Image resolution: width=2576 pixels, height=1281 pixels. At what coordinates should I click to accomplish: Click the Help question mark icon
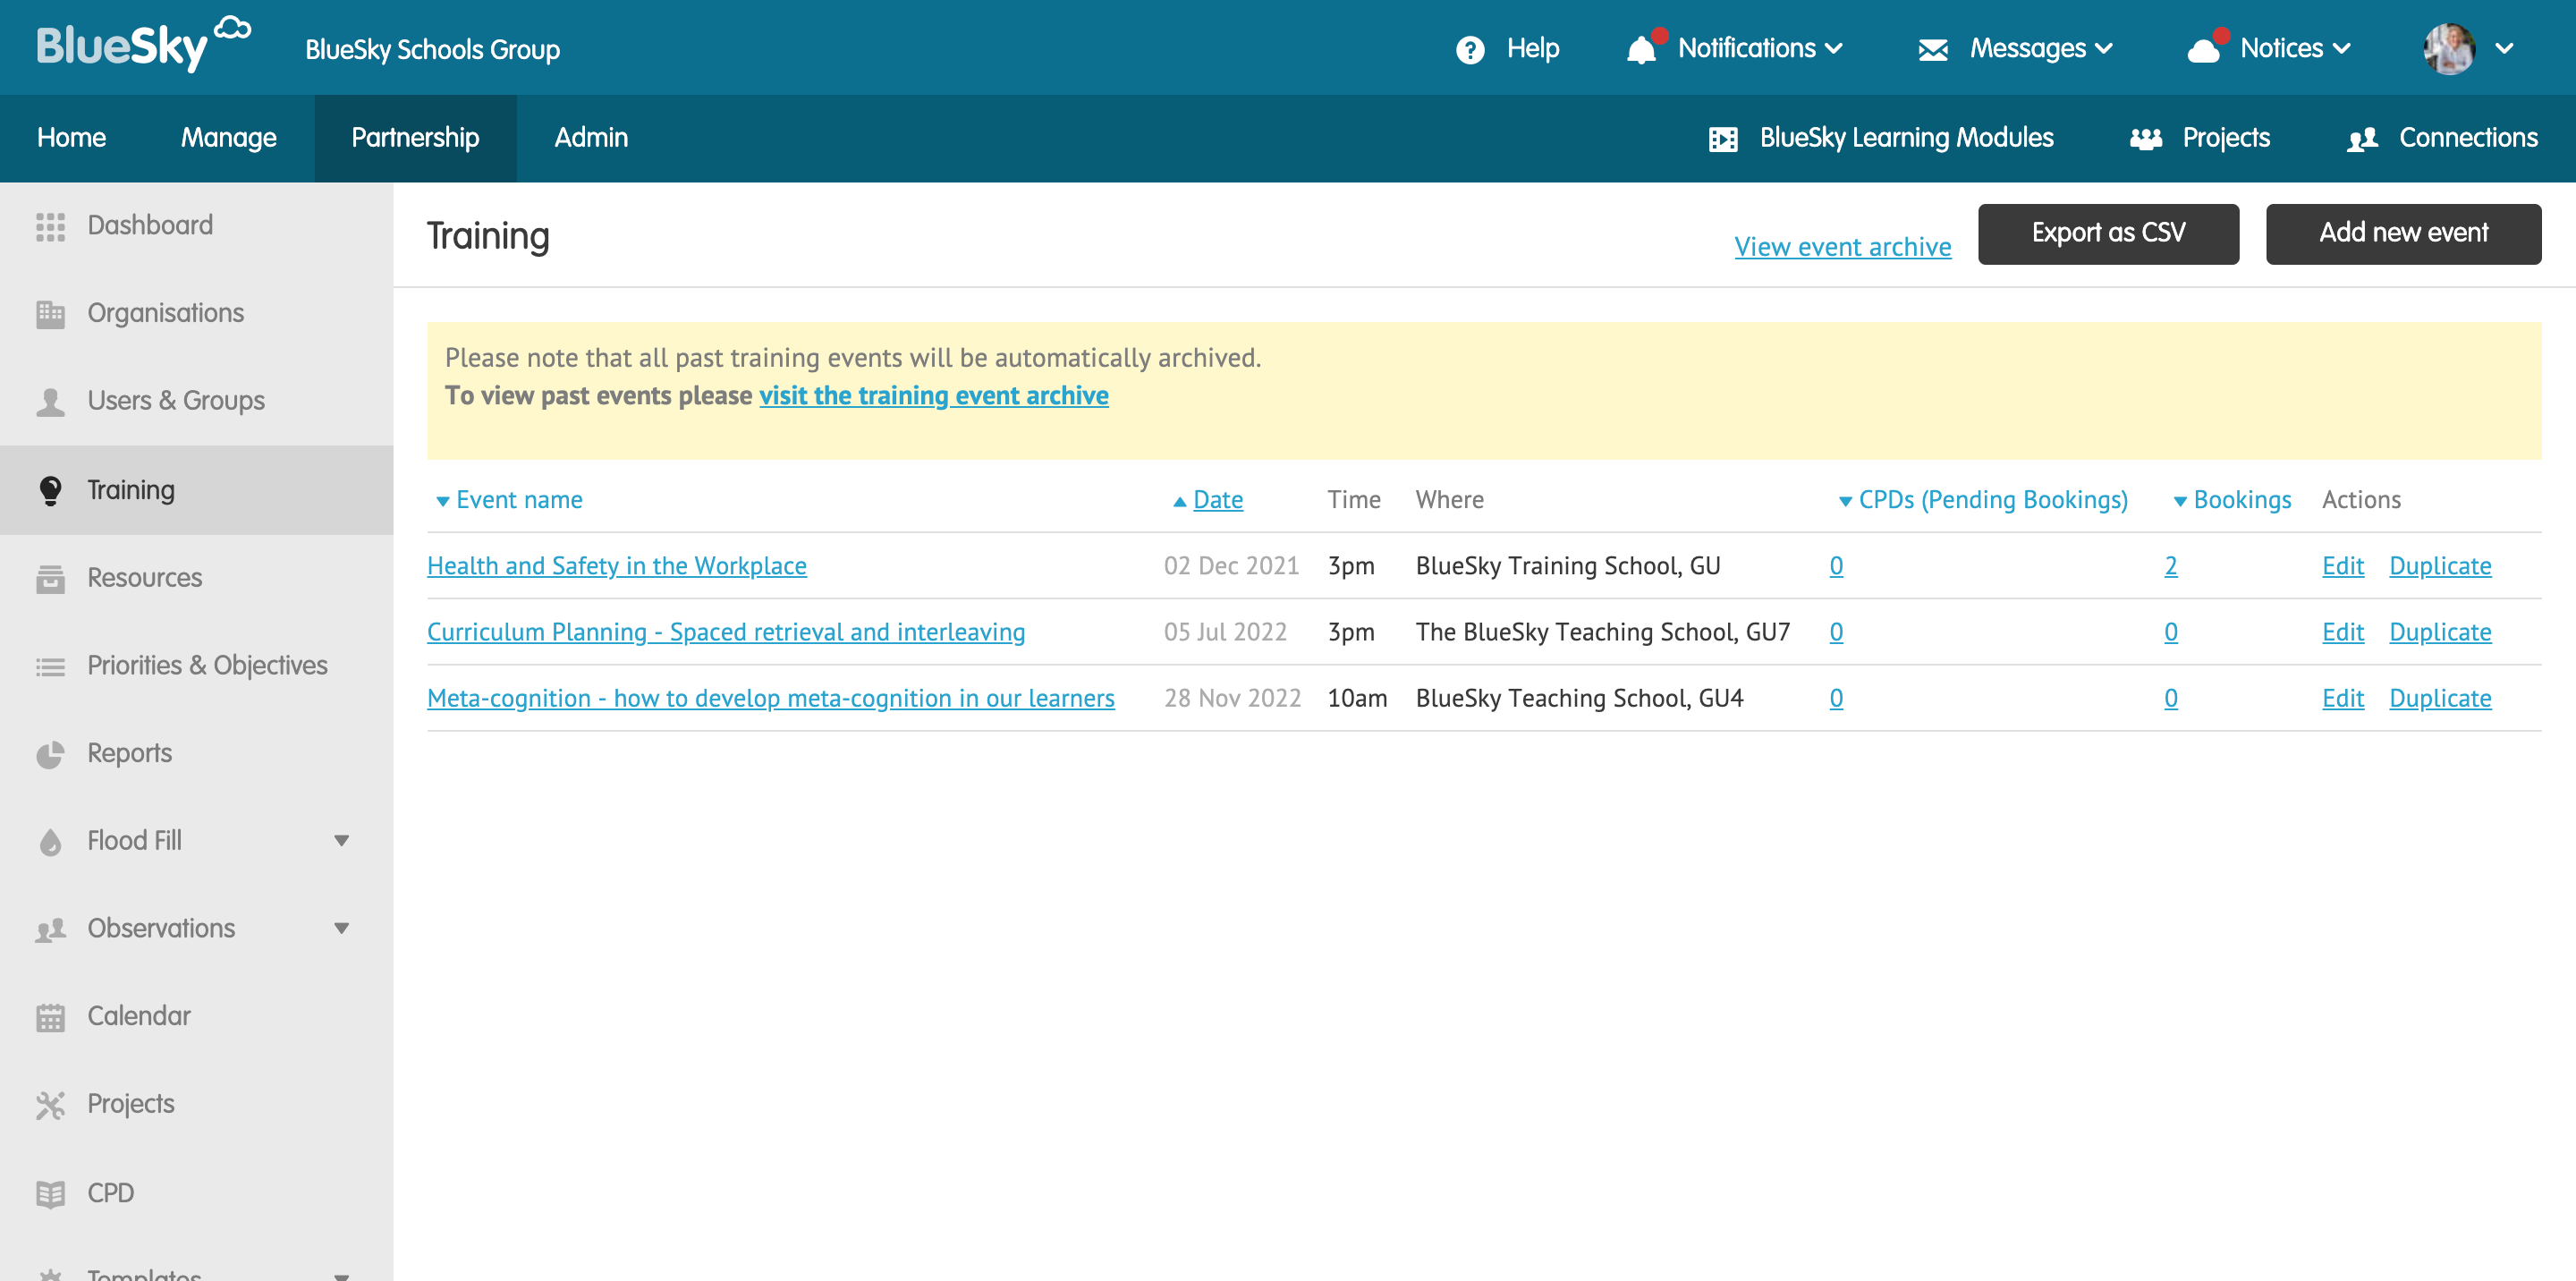coord(1469,49)
